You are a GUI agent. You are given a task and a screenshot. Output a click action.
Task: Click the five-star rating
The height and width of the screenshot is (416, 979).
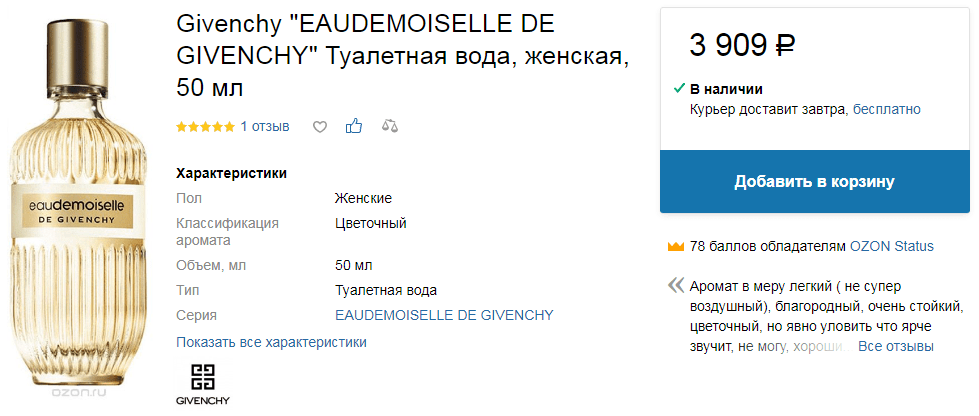pos(205,127)
